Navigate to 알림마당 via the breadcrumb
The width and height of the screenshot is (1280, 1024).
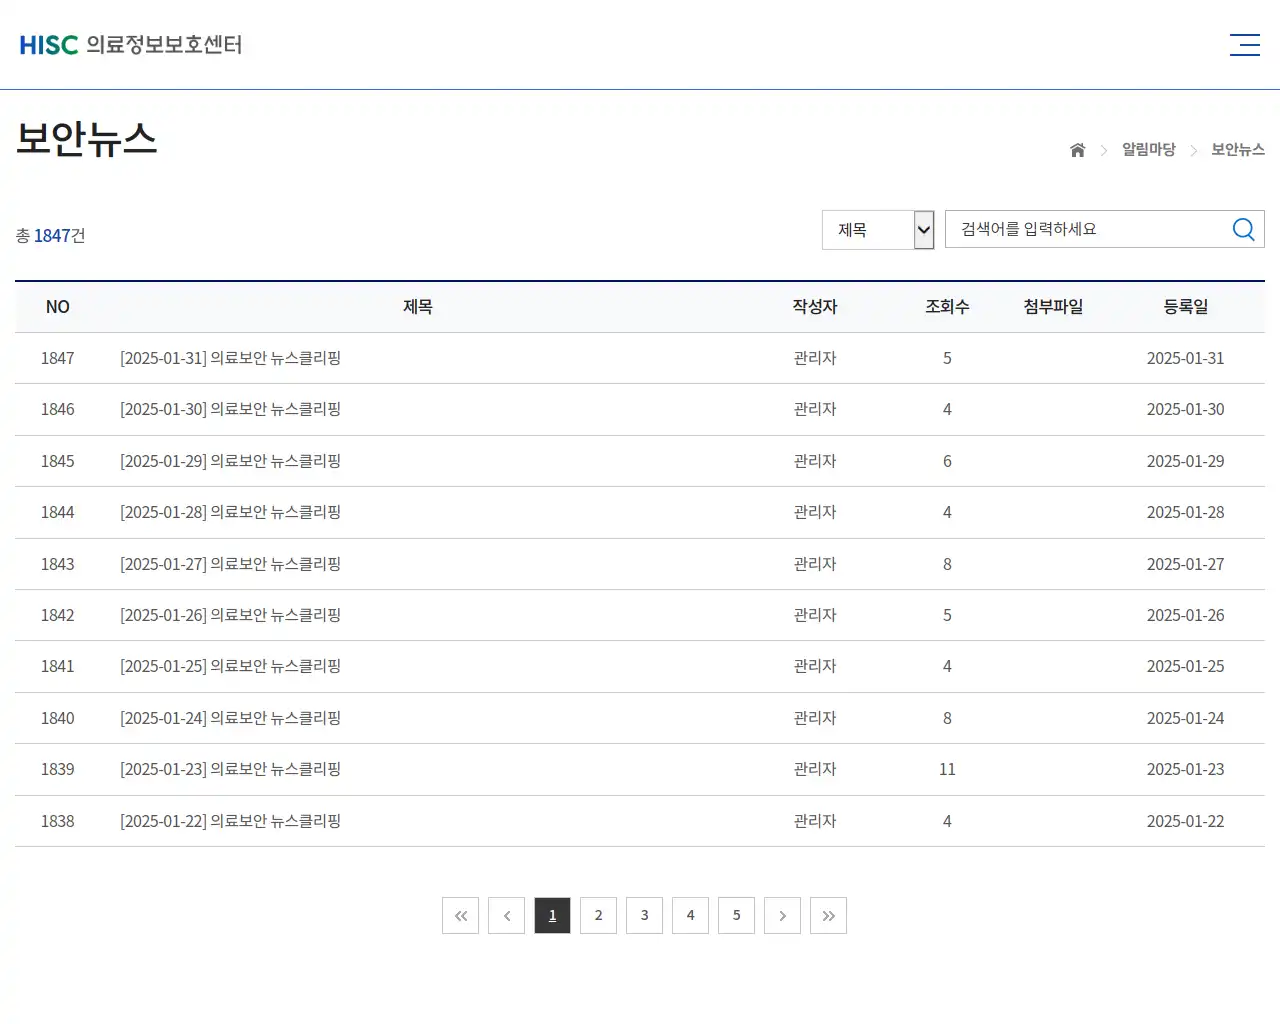coord(1148,149)
